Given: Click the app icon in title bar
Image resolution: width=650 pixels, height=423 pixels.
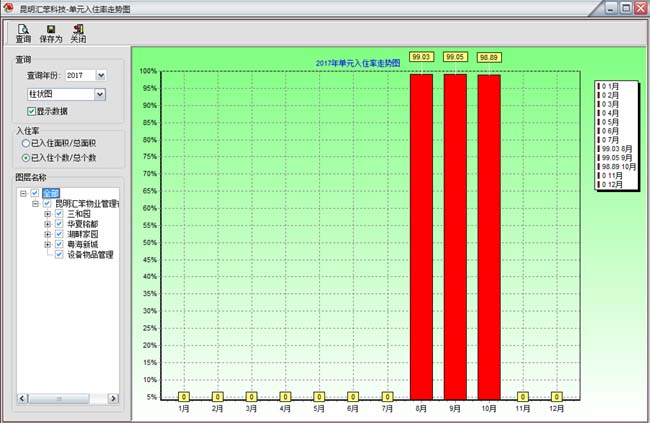Looking at the screenshot, I should click(x=8, y=7).
